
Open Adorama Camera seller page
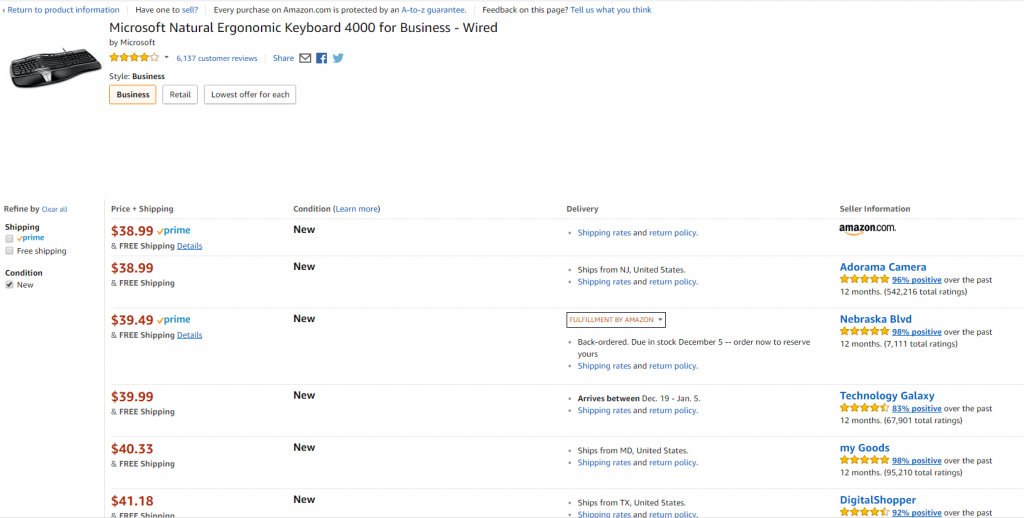[883, 267]
